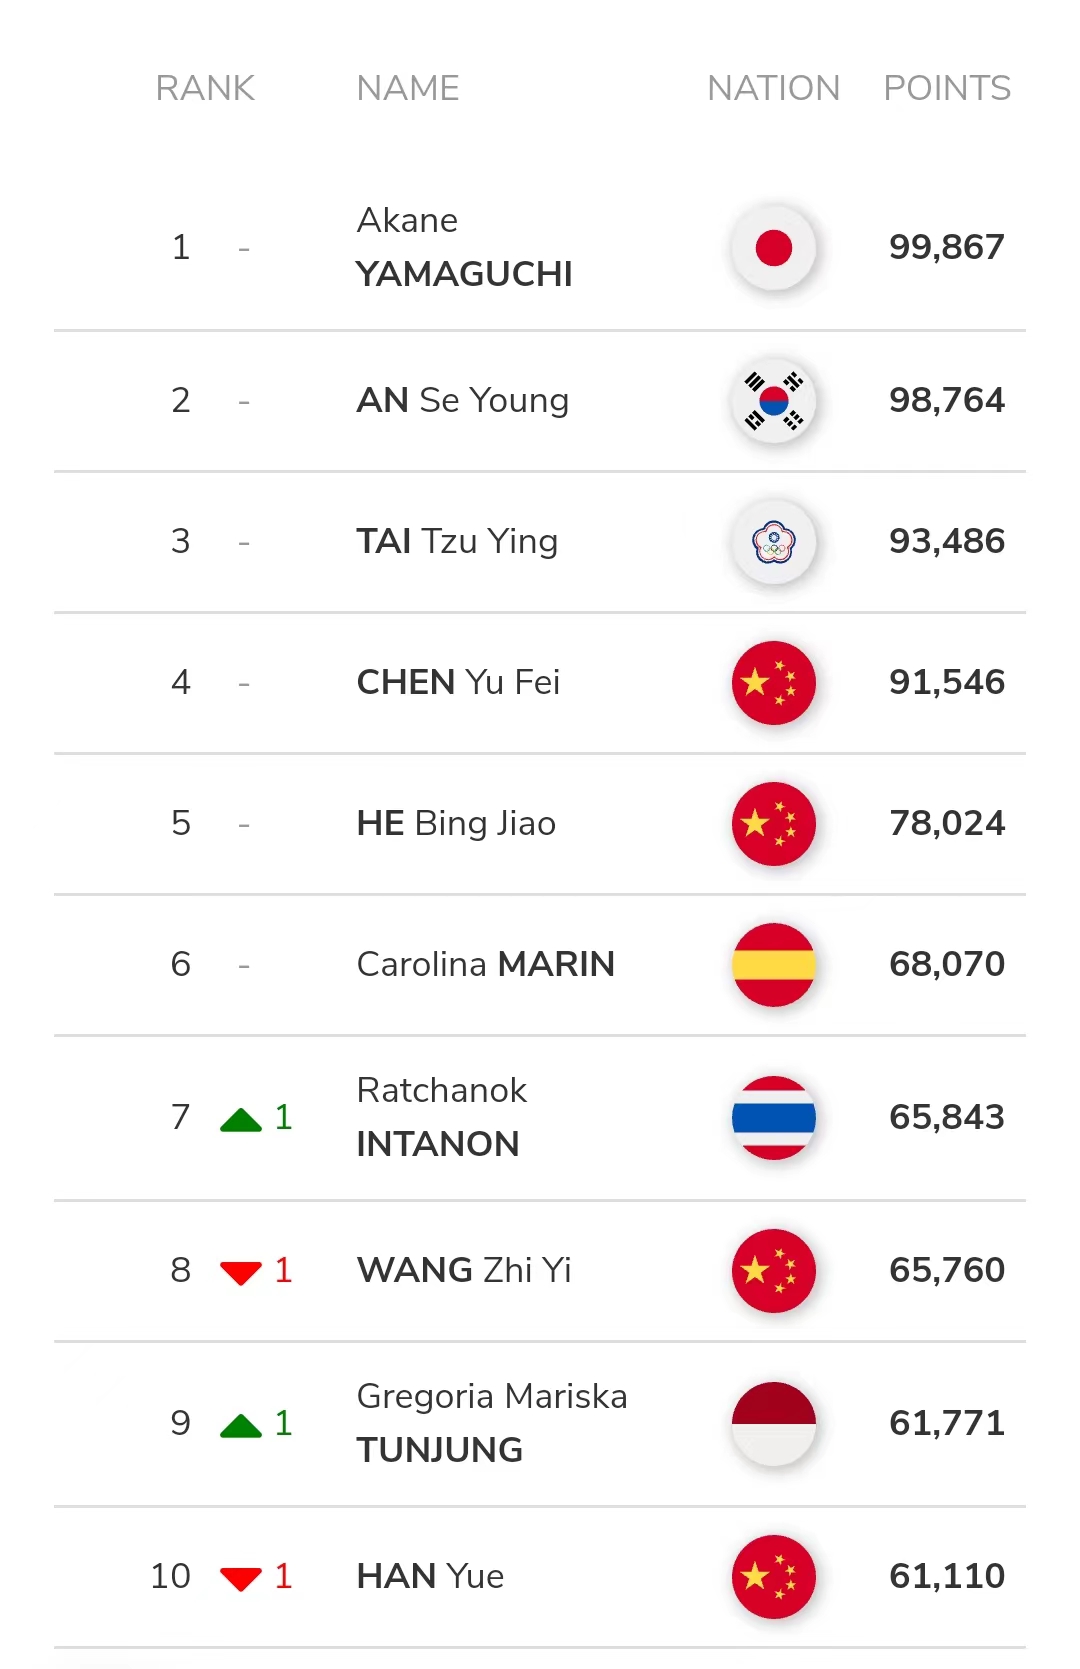Click red down arrow at rank 10
The image size is (1080, 1669).
241,1579
